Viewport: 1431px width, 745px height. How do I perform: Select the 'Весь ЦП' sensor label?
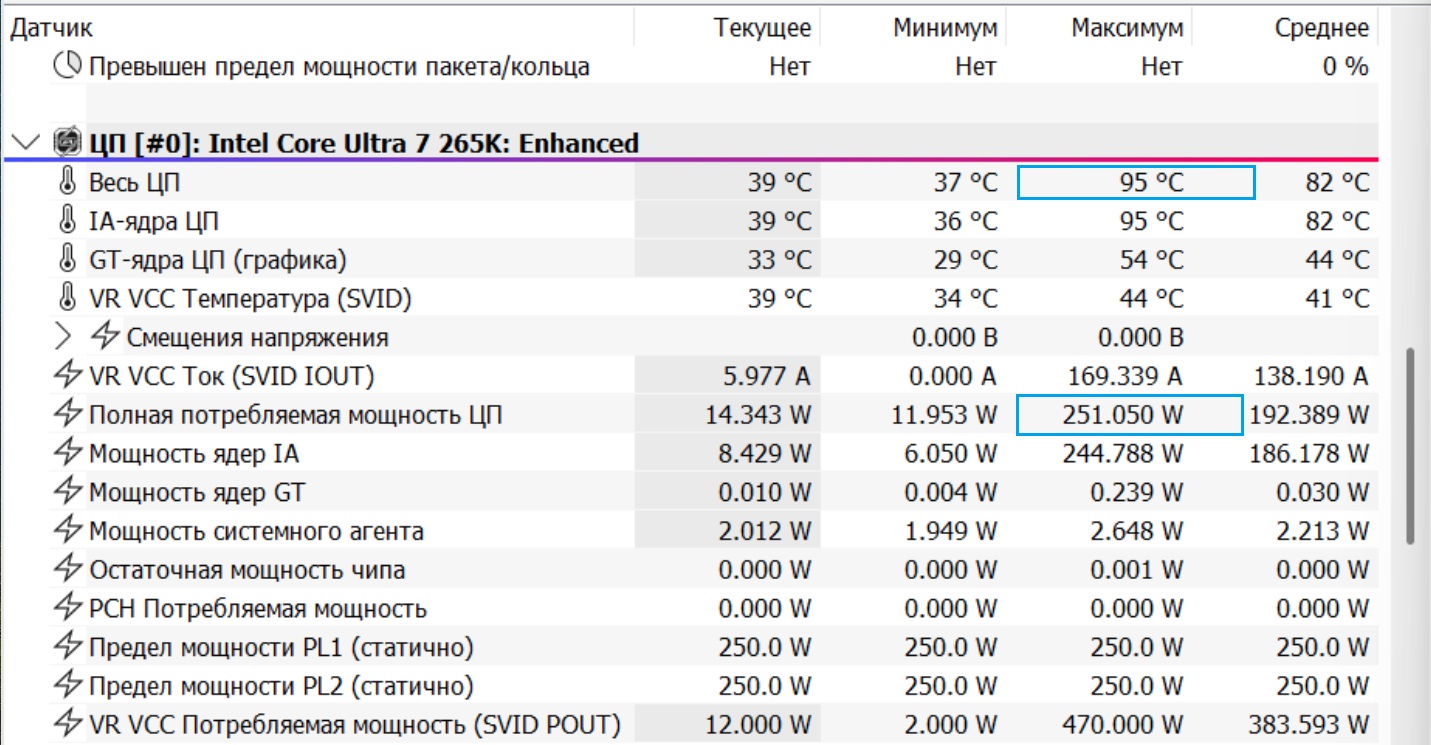[x=135, y=183]
